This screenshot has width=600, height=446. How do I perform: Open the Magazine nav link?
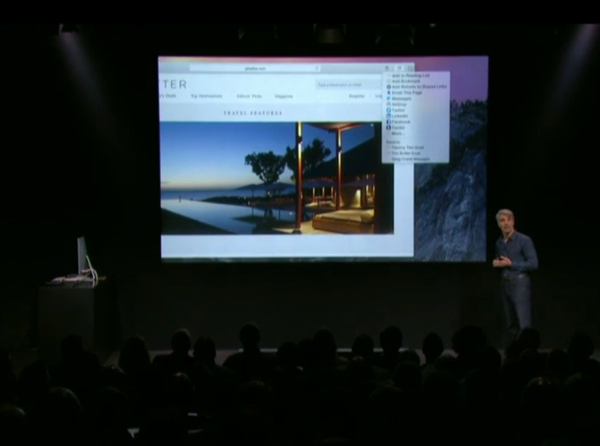[284, 96]
